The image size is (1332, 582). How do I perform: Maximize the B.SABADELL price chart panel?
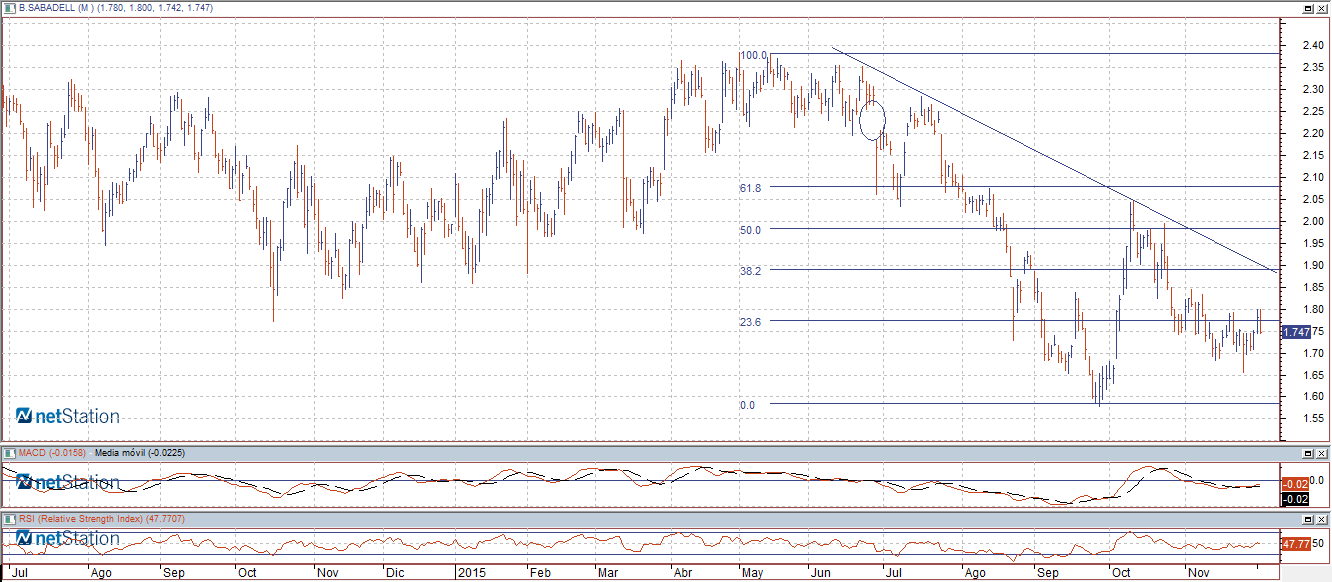point(1308,8)
